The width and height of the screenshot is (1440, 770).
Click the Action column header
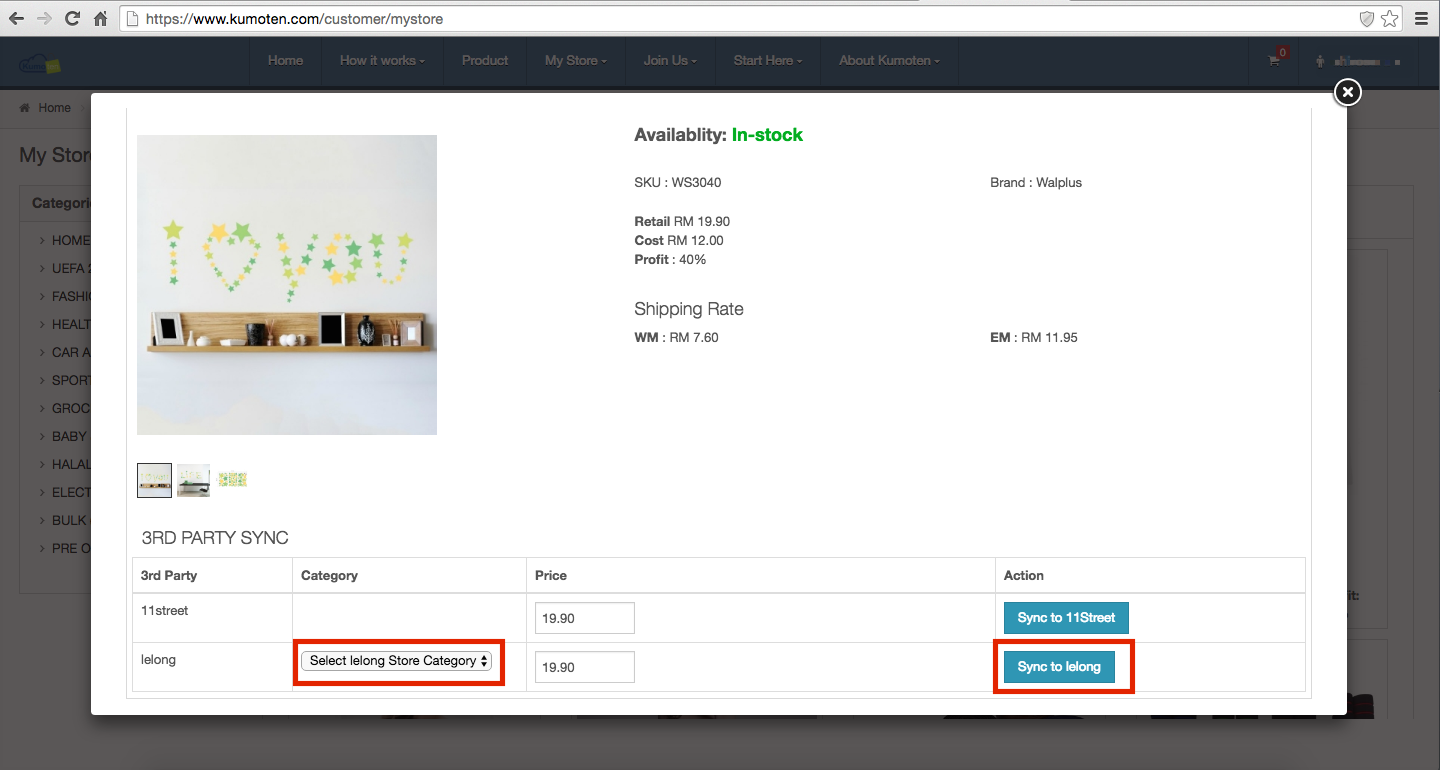pos(1024,576)
